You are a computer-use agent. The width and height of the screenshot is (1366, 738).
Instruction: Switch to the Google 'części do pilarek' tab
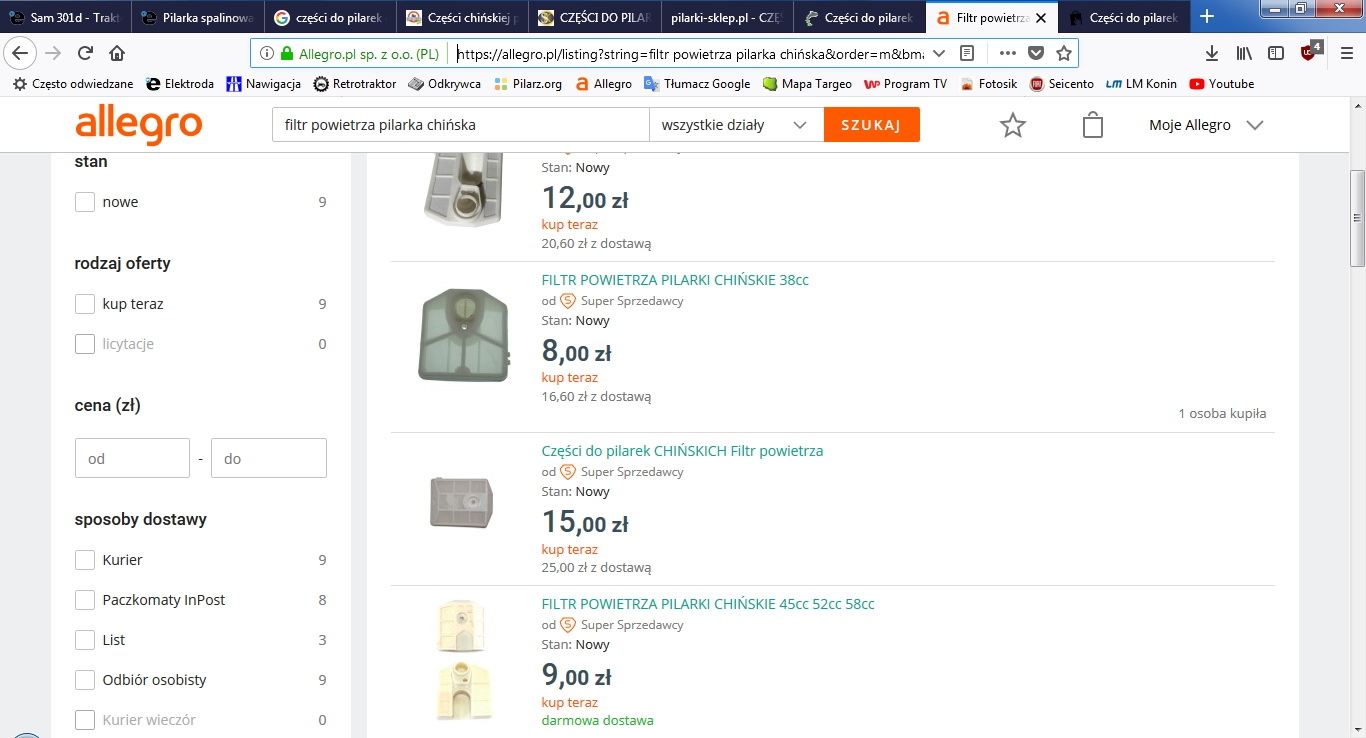[x=330, y=18]
